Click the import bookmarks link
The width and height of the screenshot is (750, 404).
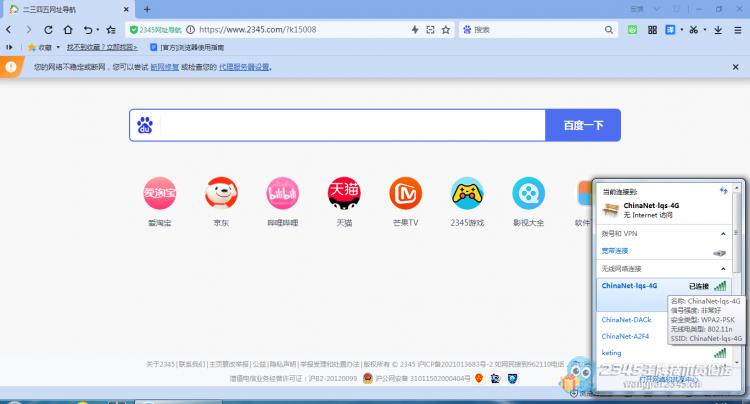pos(102,47)
